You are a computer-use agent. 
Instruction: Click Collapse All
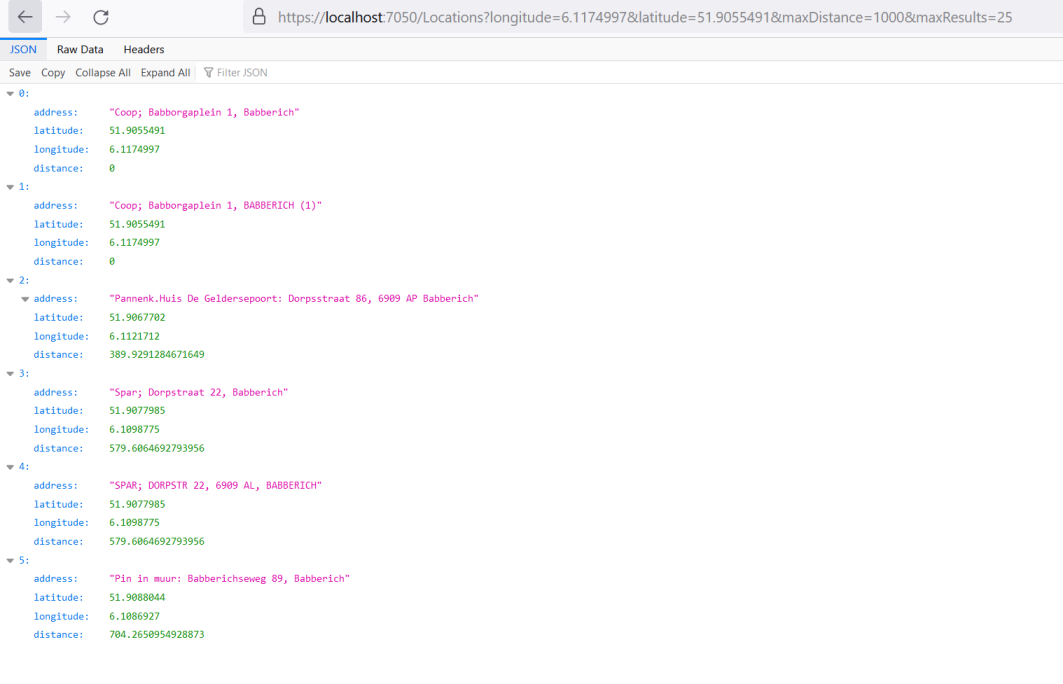click(102, 73)
